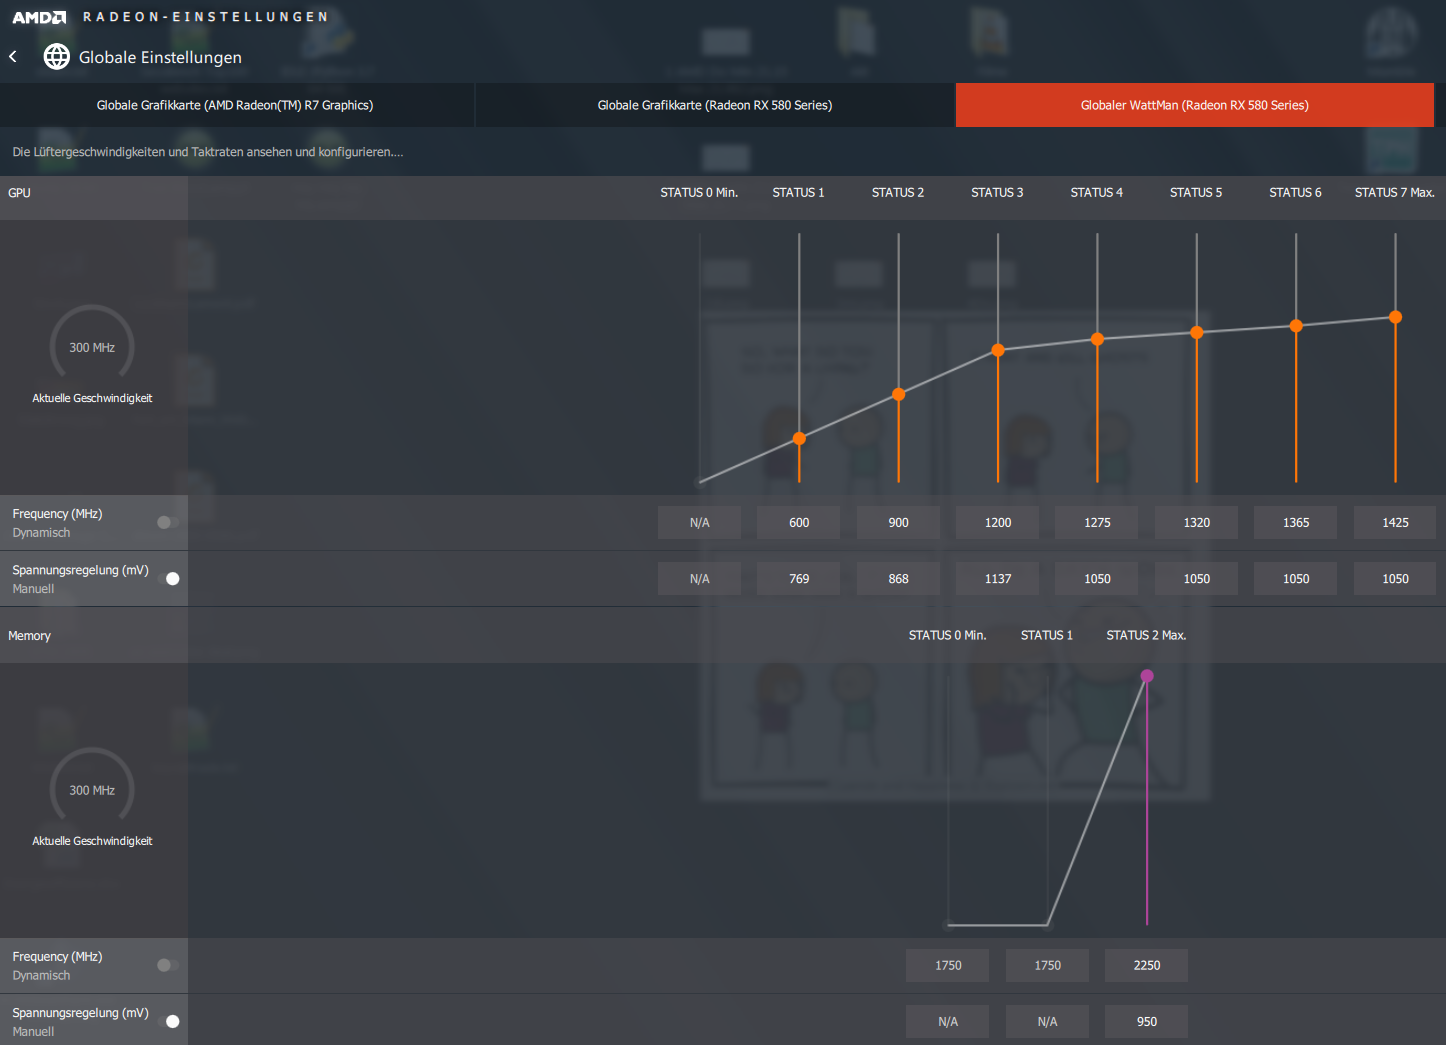The width and height of the screenshot is (1446, 1045).
Task: Click GPU frequency N/A field
Action: (700, 522)
